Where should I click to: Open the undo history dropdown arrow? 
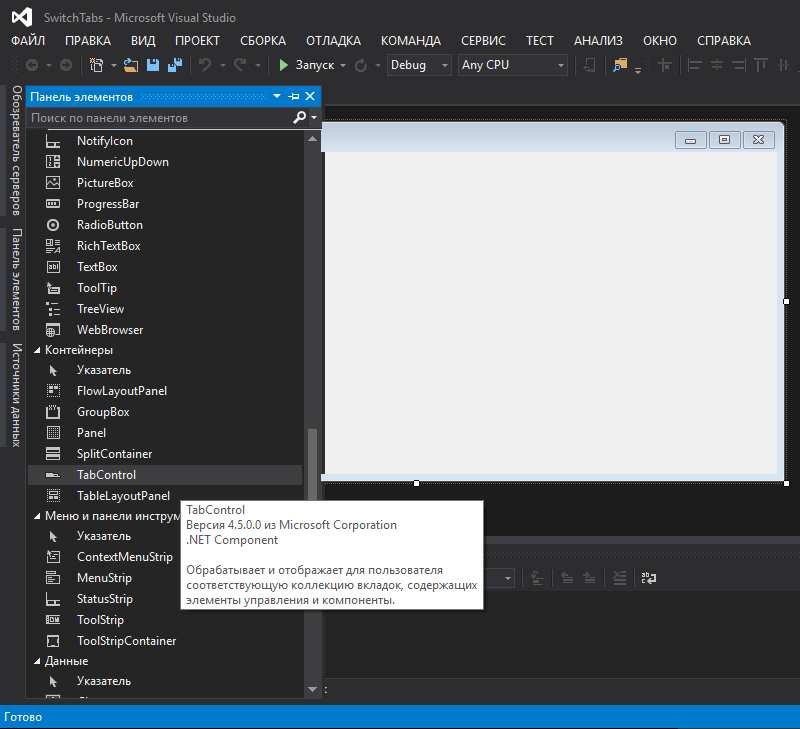[222, 65]
